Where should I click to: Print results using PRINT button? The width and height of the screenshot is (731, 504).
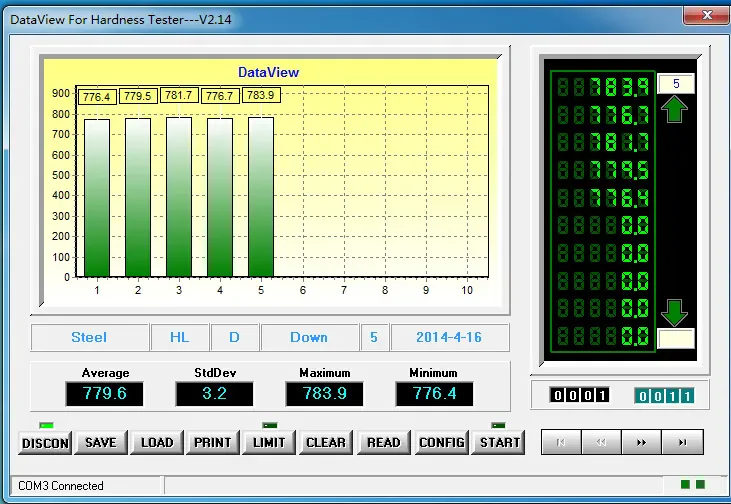(x=213, y=442)
